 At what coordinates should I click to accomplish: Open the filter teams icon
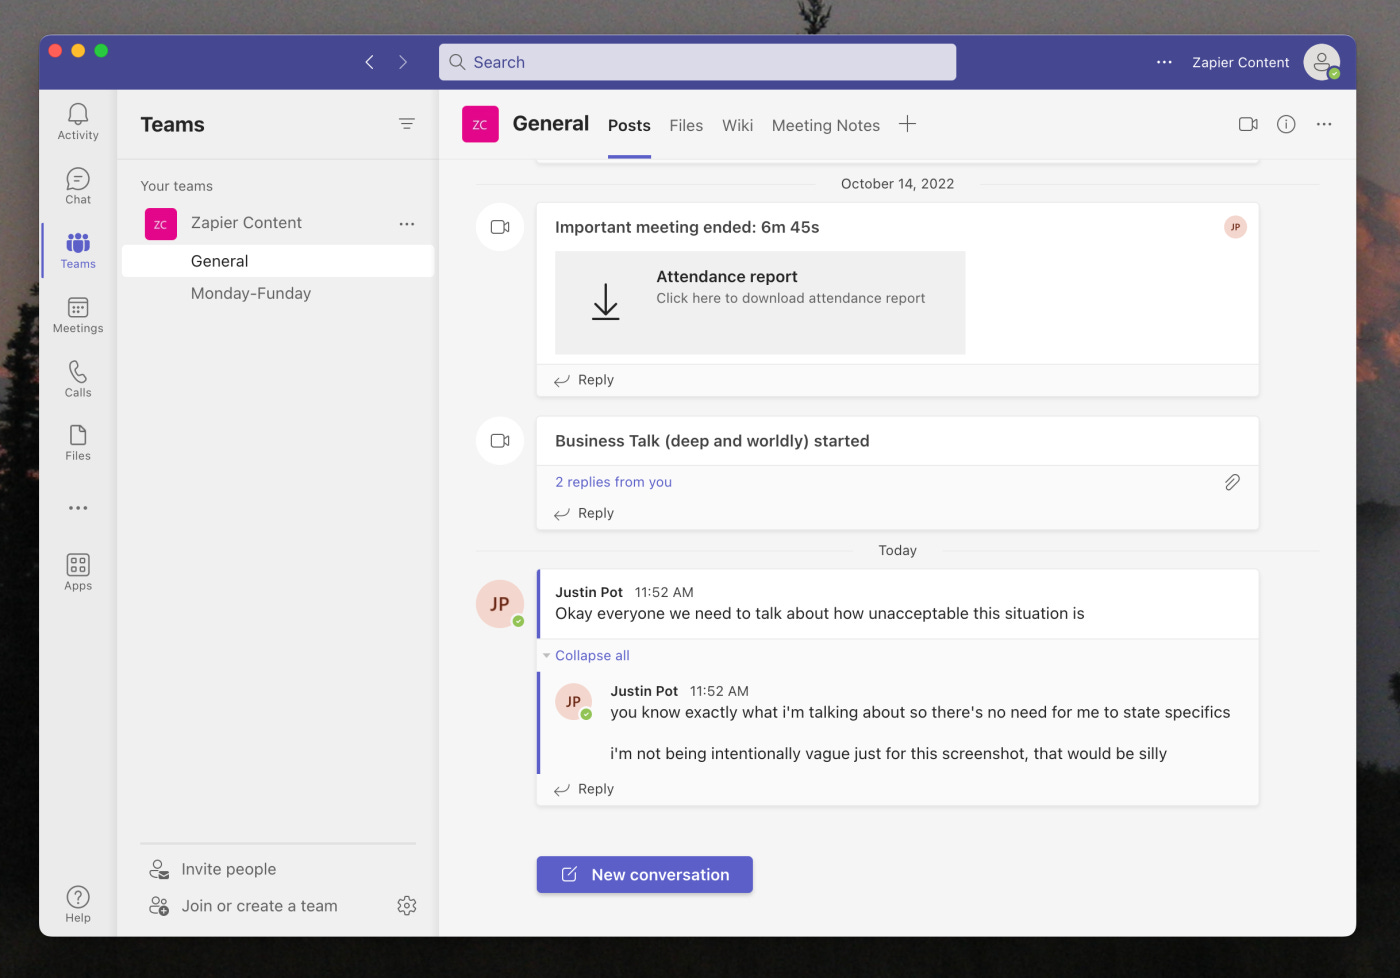(x=407, y=124)
